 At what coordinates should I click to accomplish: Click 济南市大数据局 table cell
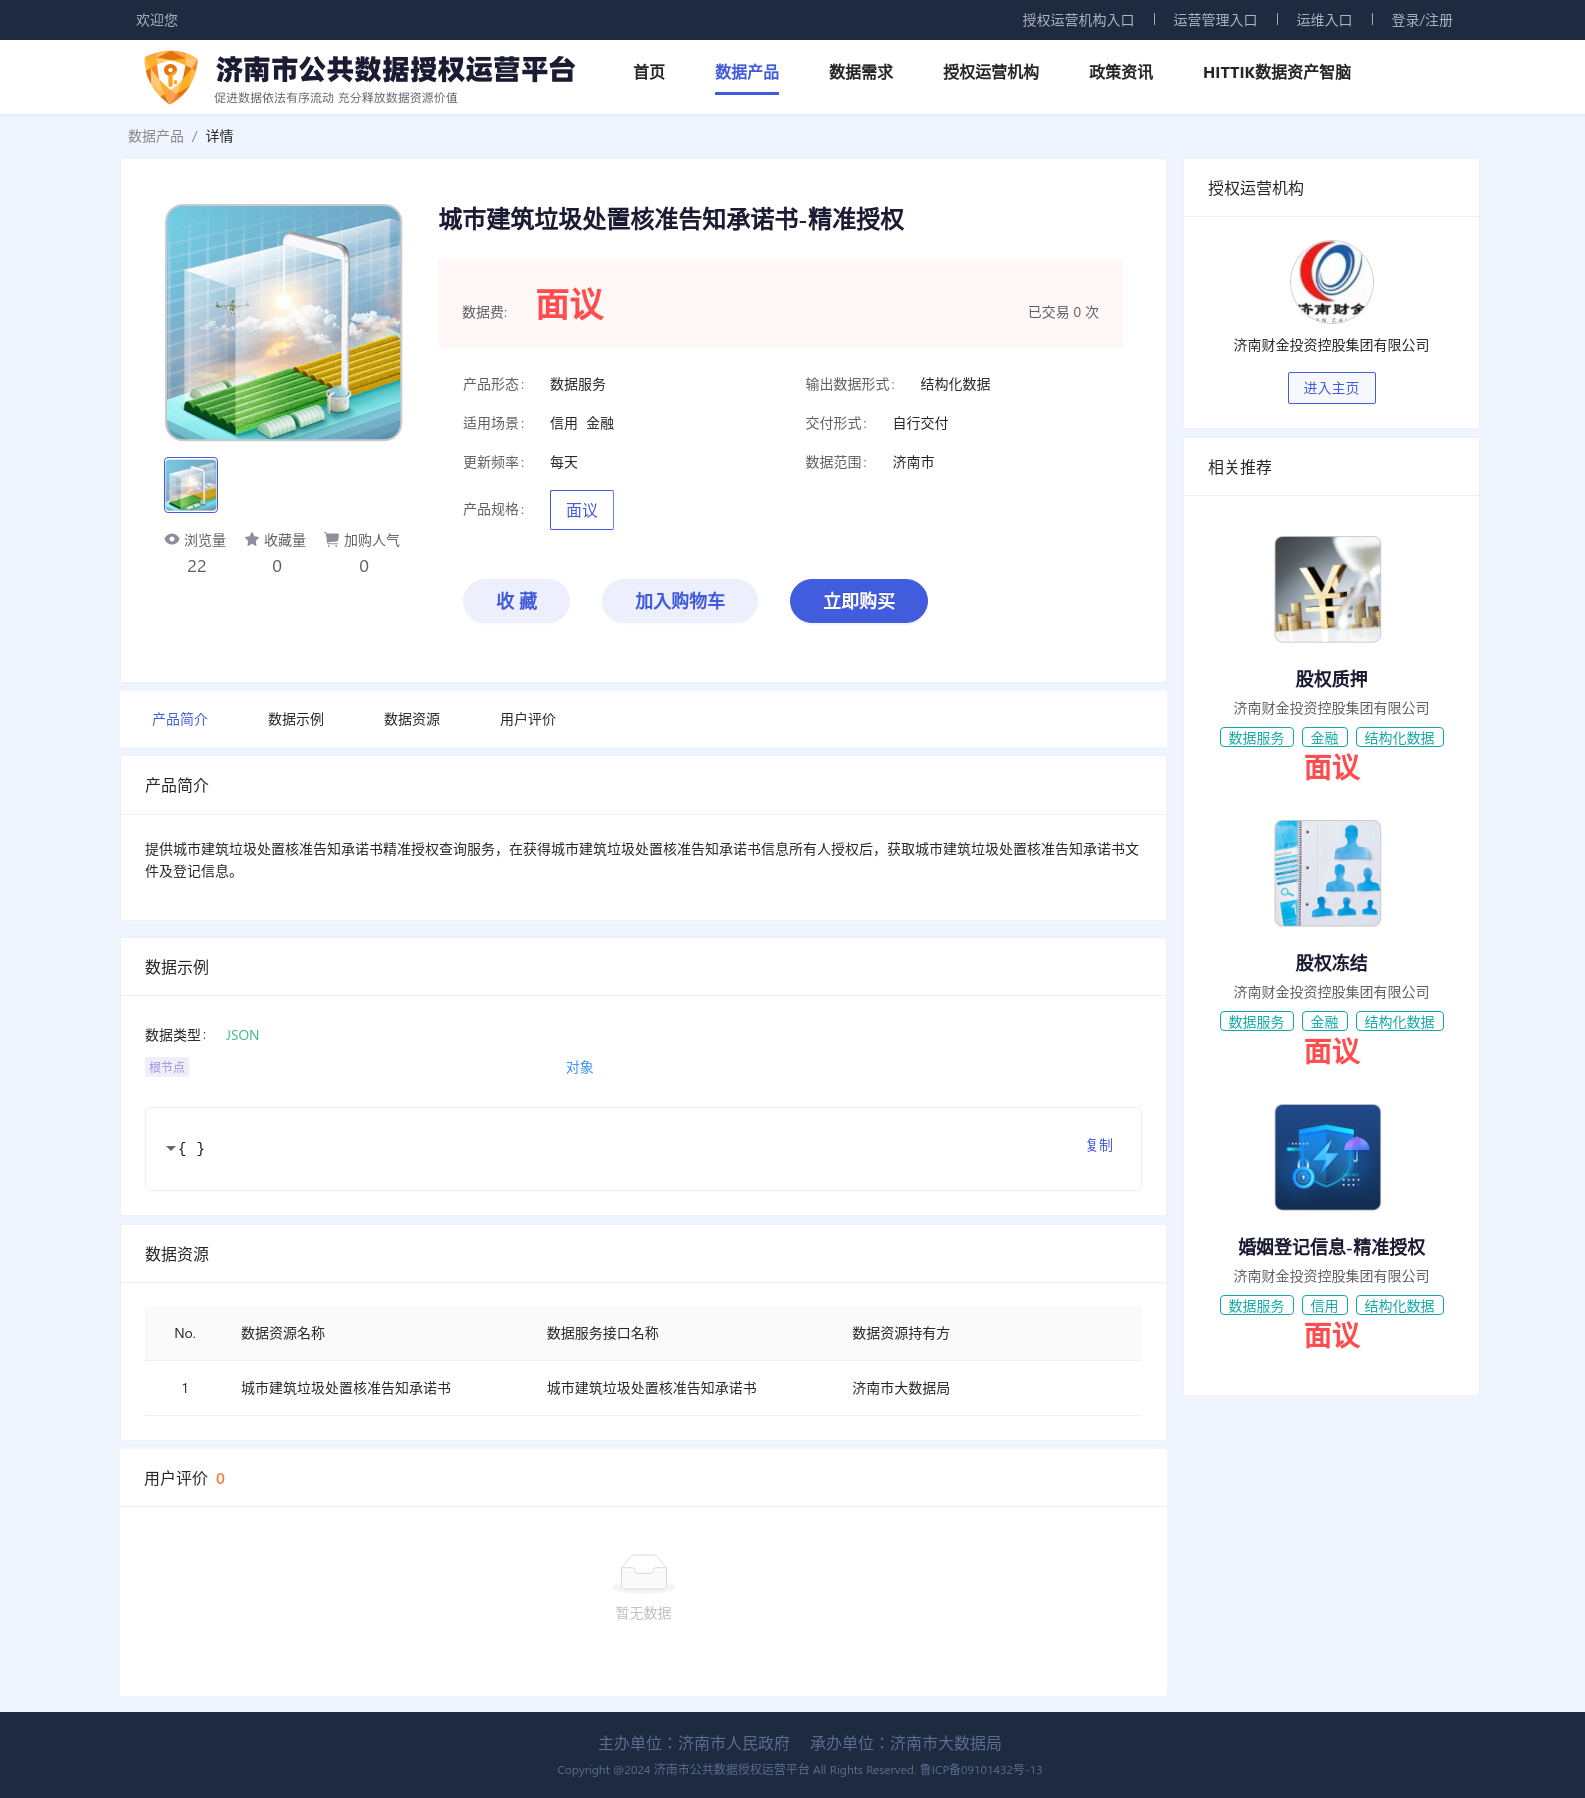point(901,1388)
